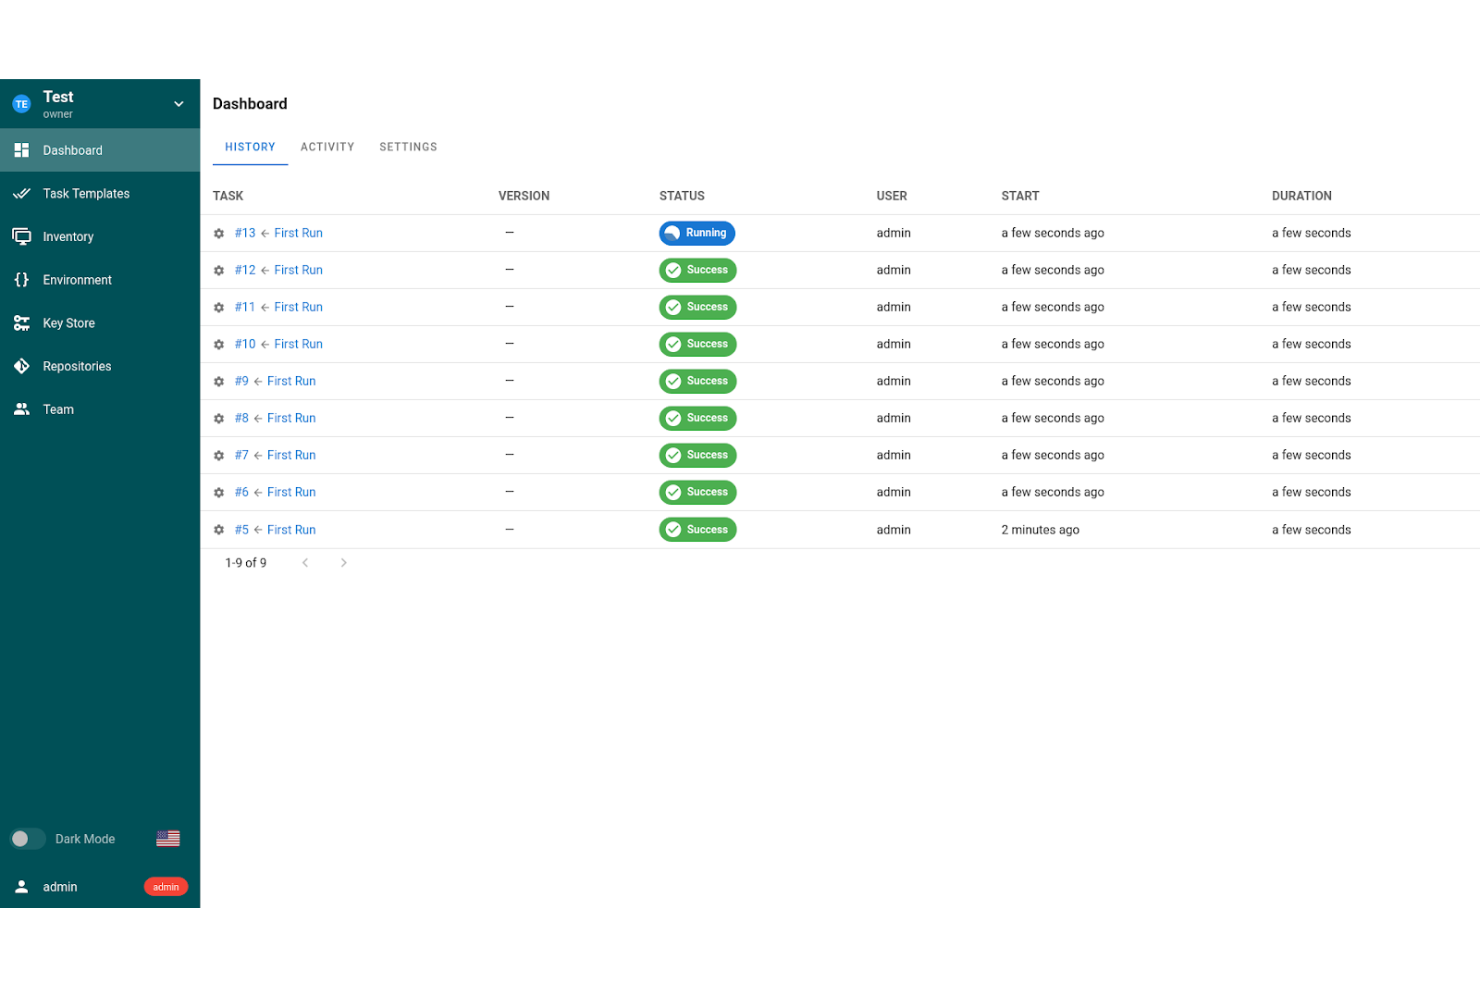Screen dimensions: 1480x987
Task: Click the US flag language selector
Action: point(167,838)
